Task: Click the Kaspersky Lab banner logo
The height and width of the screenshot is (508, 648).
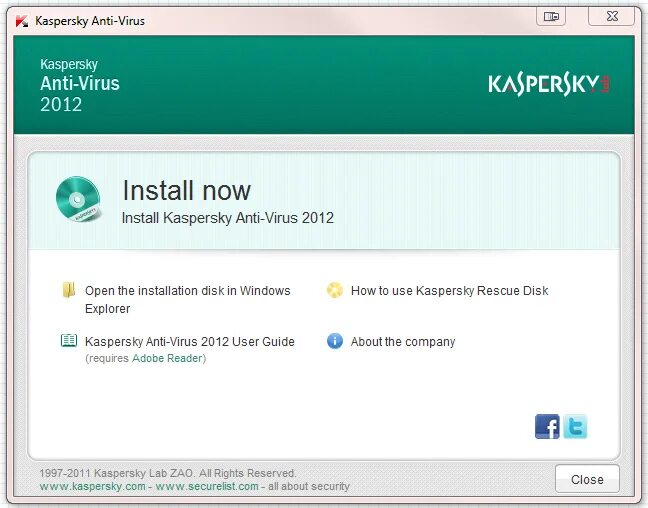Action: tap(549, 84)
